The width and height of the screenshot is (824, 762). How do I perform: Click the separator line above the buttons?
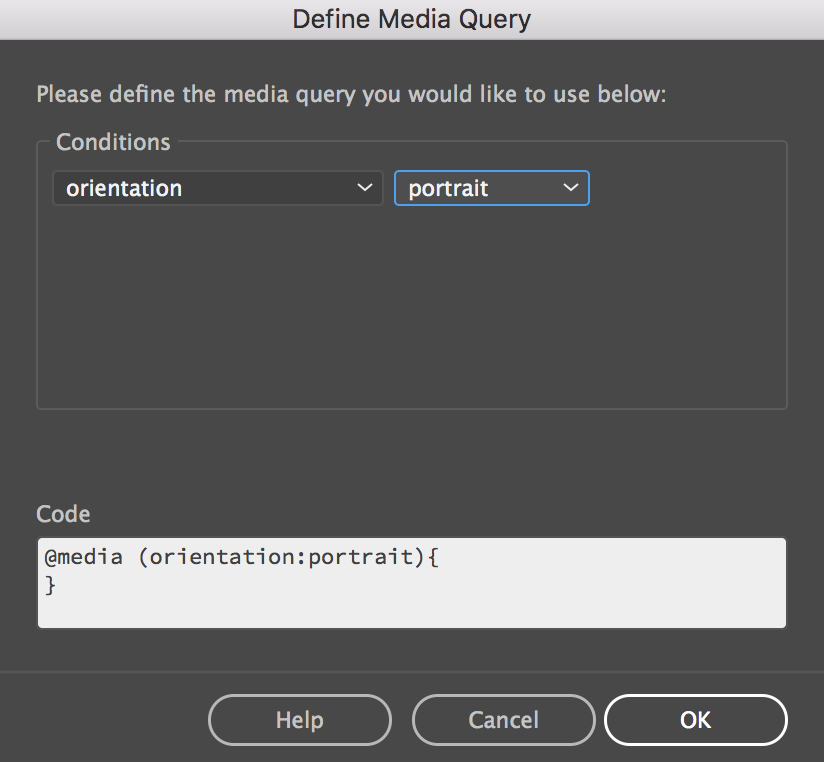pyautogui.click(x=411, y=671)
